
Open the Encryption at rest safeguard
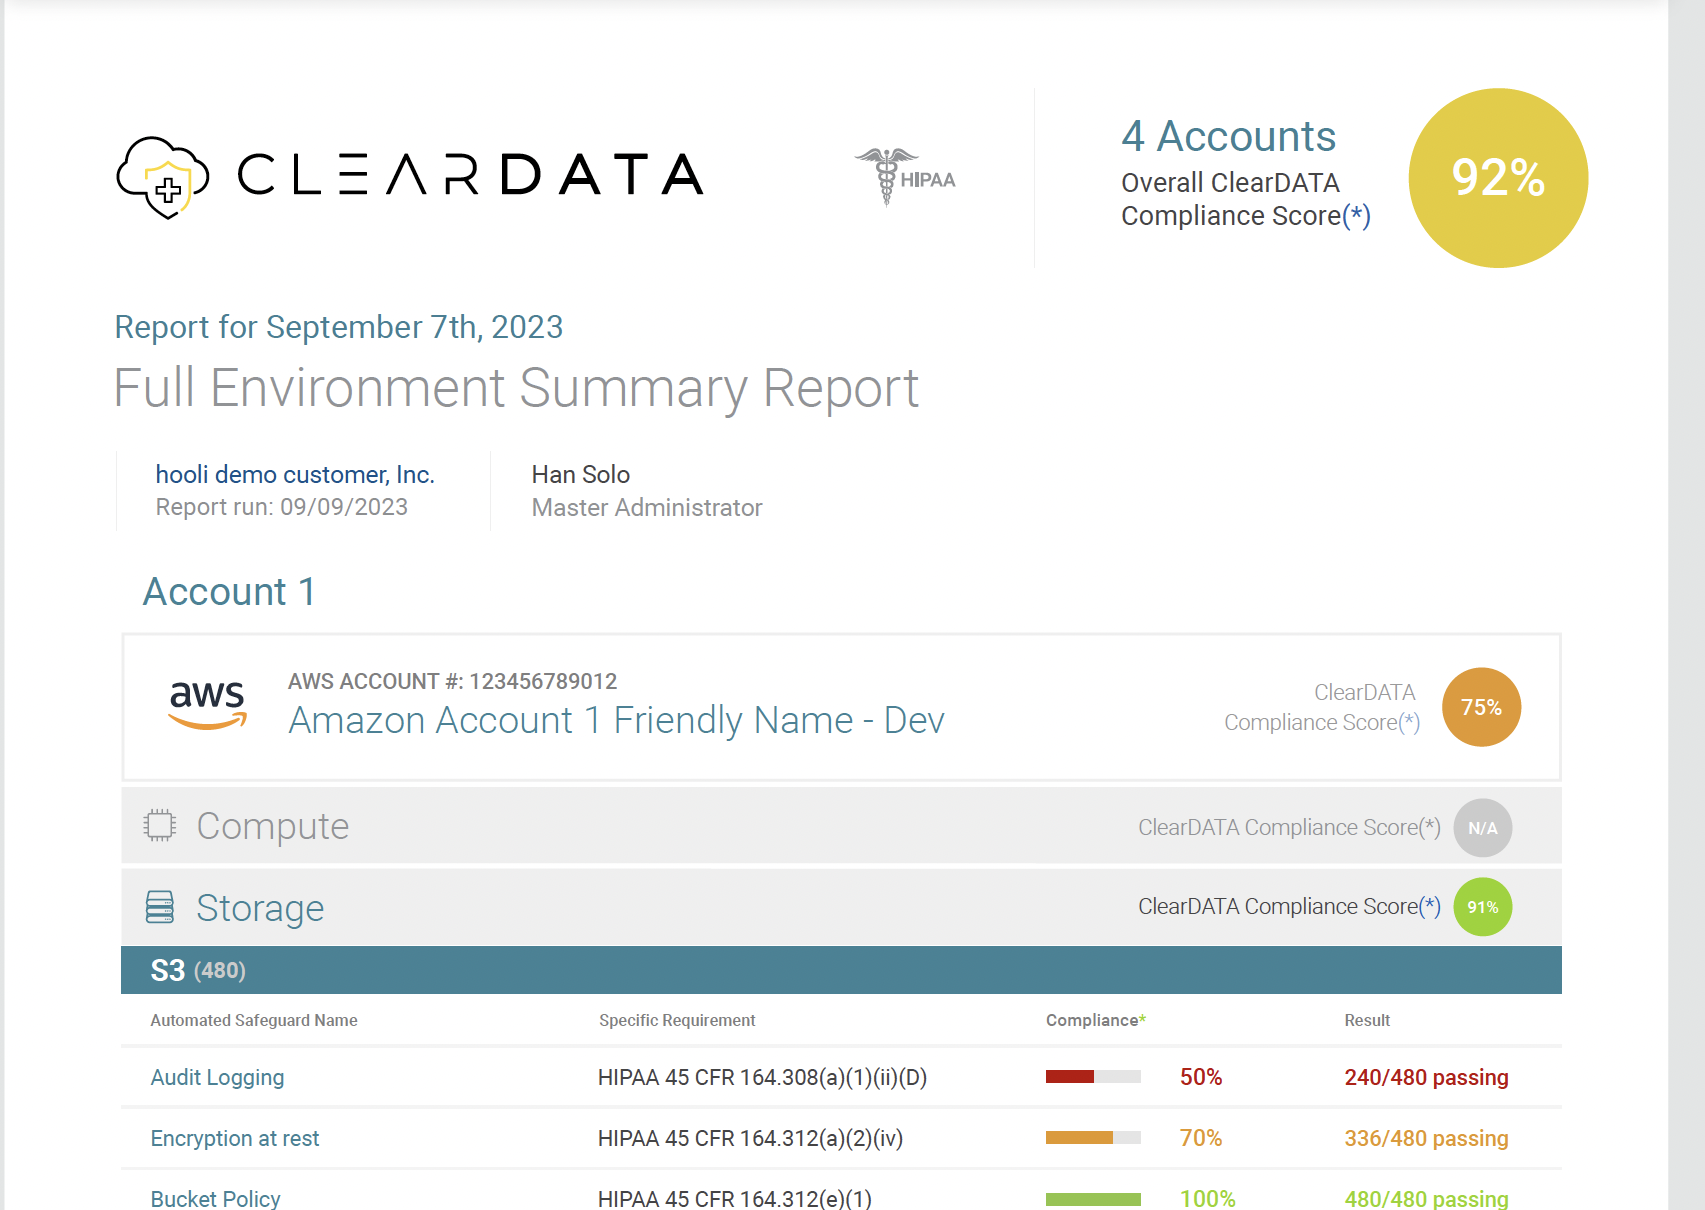click(235, 1138)
